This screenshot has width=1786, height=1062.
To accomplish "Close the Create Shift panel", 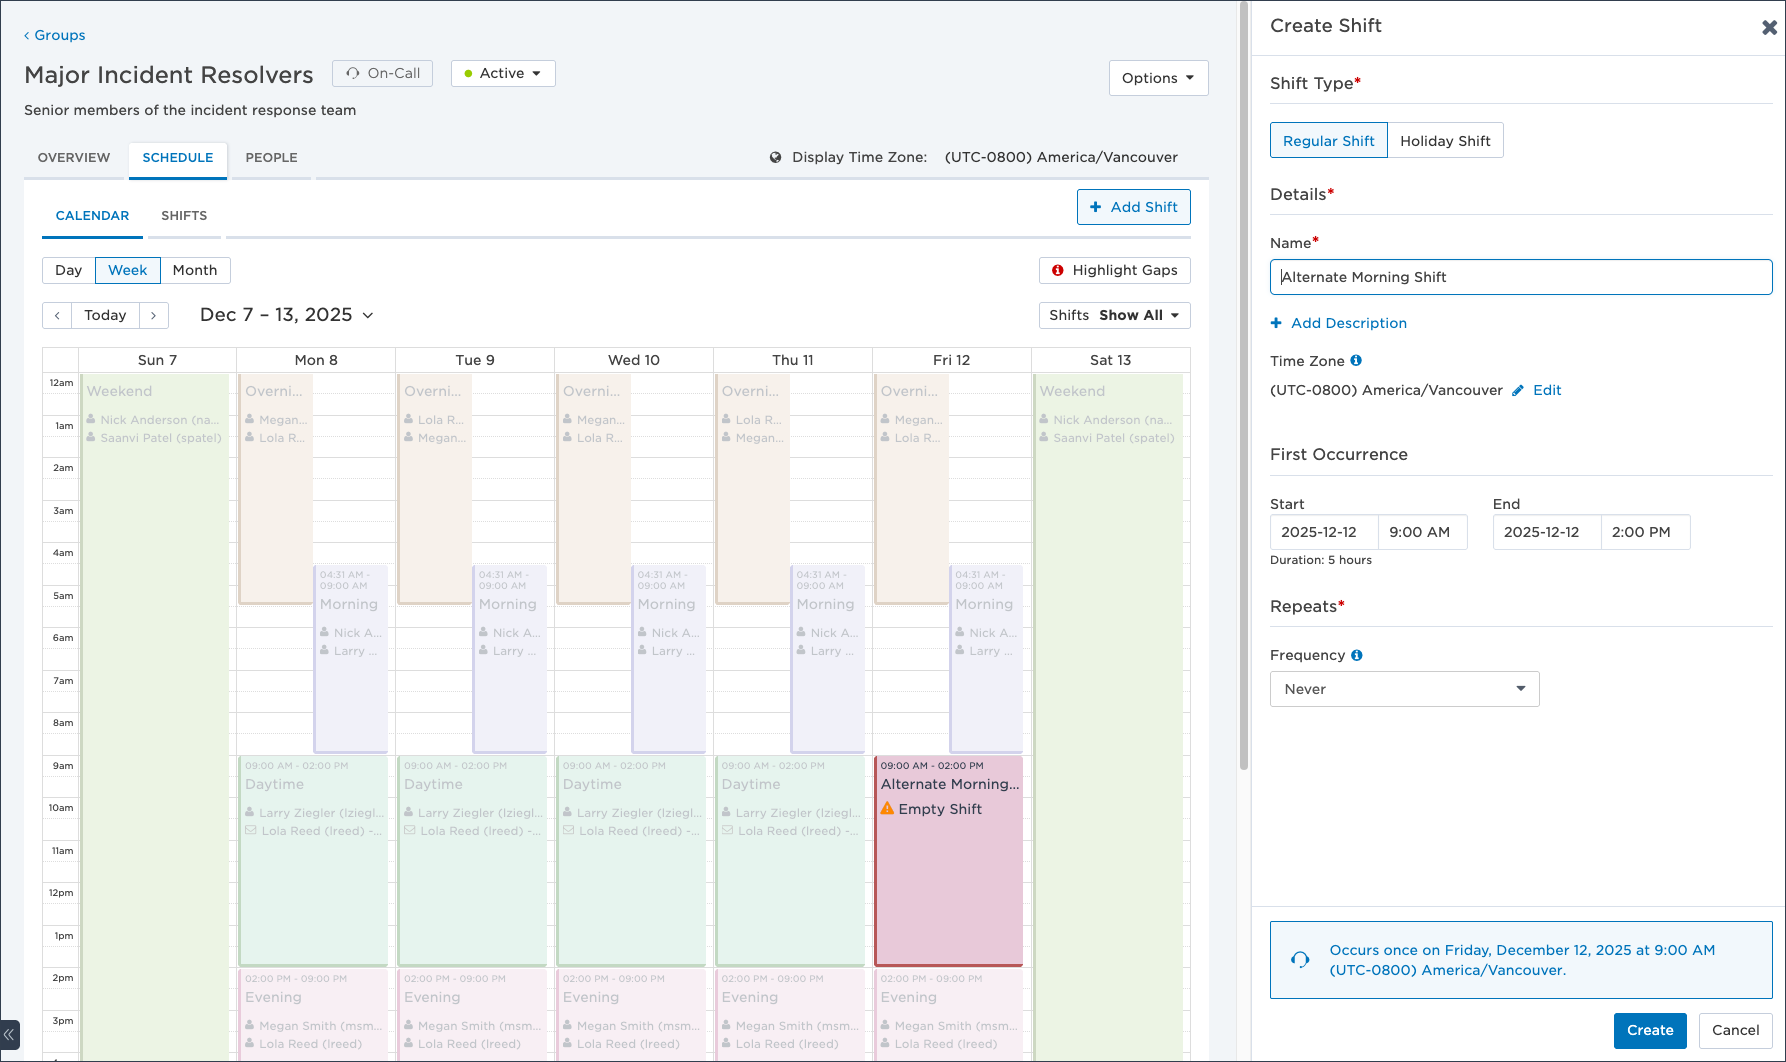I will click(1768, 28).
